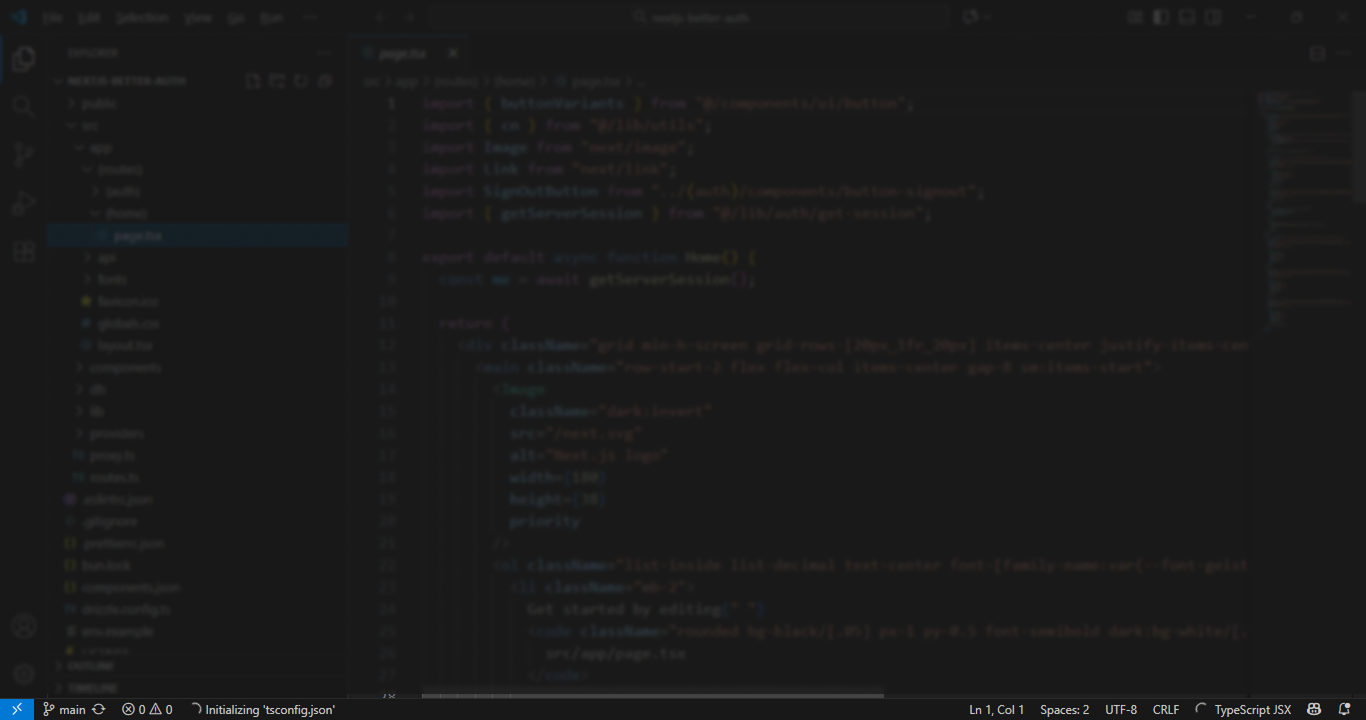
Task: Toggle the primary side bar visibility
Action: tap(1161, 17)
